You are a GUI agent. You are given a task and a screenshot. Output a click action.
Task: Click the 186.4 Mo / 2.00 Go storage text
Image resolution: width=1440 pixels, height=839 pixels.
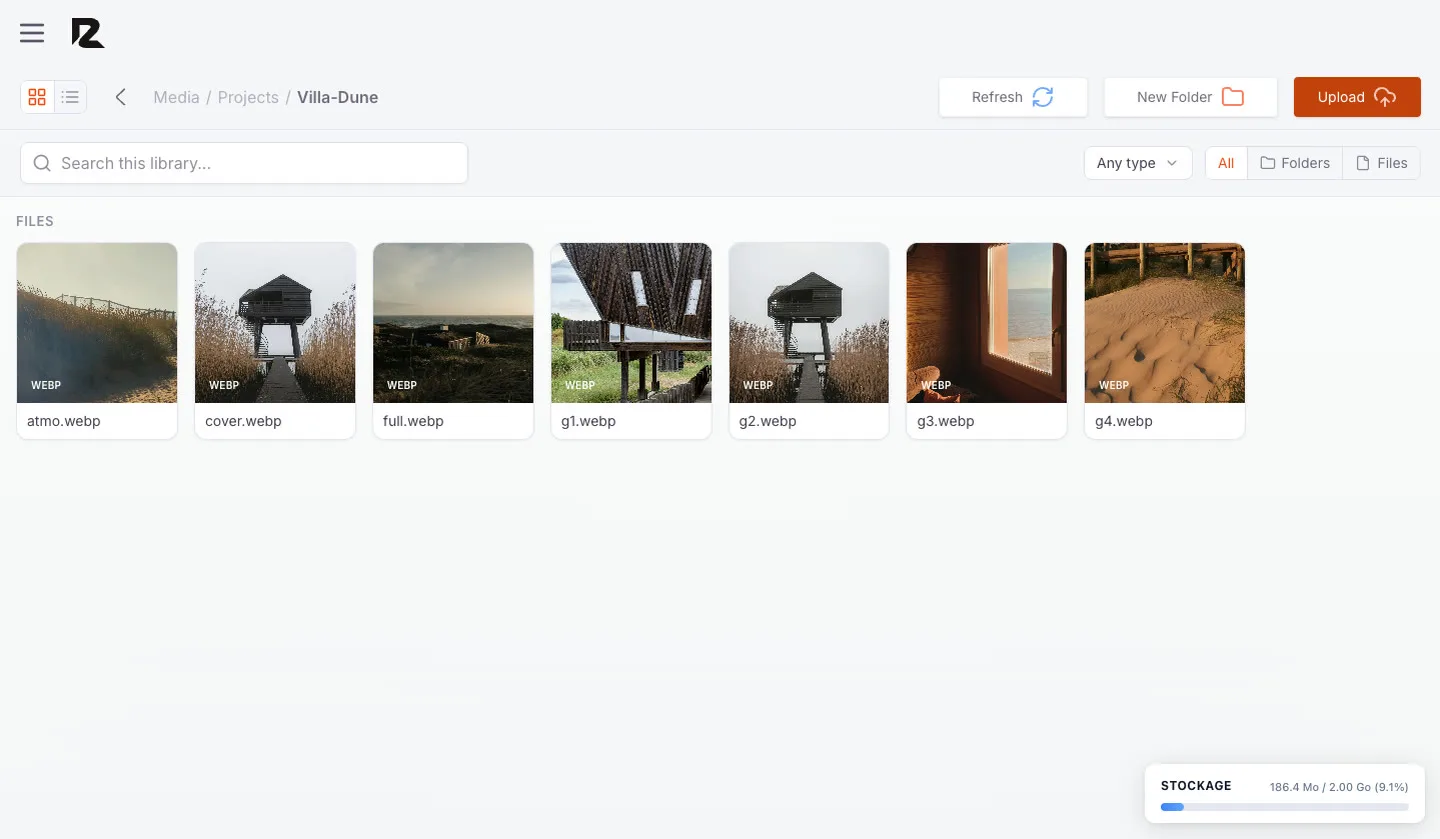tap(1339, 787)
